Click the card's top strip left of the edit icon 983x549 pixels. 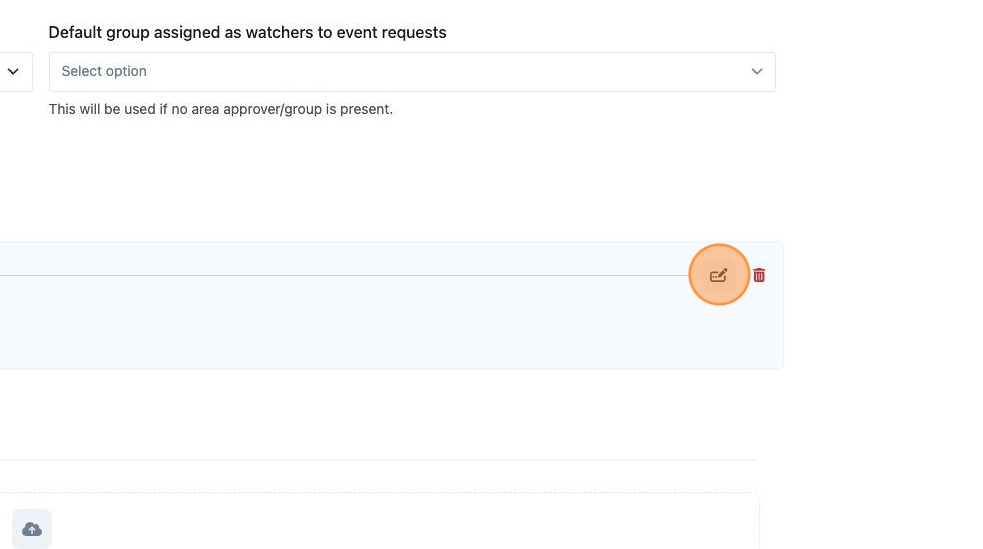tap(345, 258)
